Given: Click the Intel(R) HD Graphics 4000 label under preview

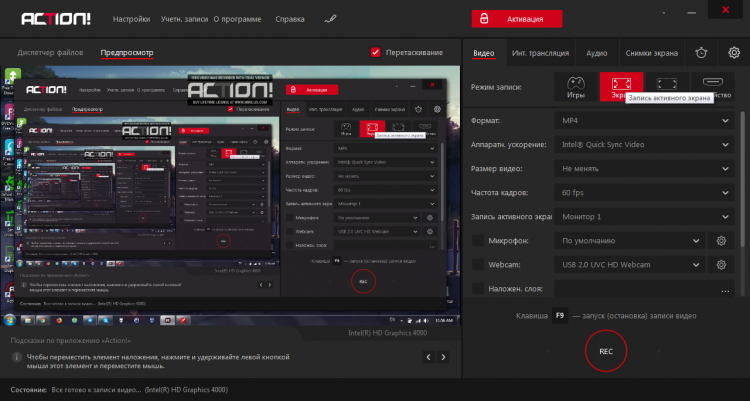Looking at the screenshot, I should coord(387,333).
